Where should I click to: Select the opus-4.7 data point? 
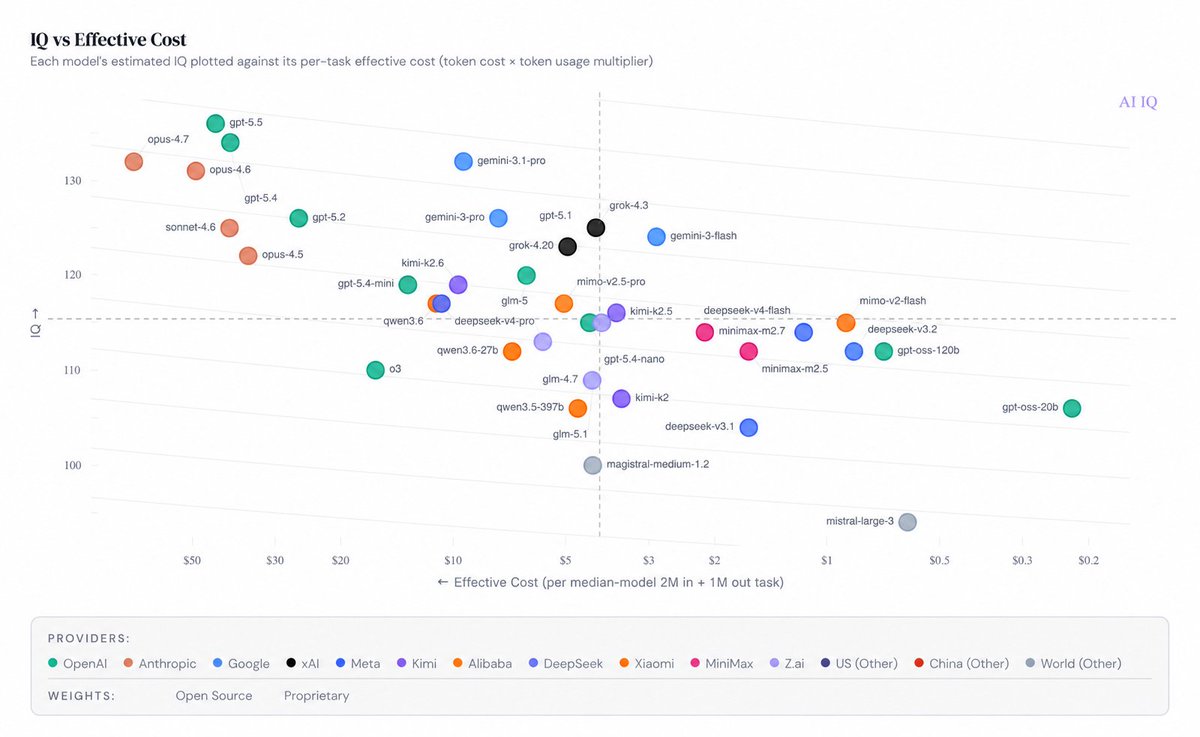[134, 161]
